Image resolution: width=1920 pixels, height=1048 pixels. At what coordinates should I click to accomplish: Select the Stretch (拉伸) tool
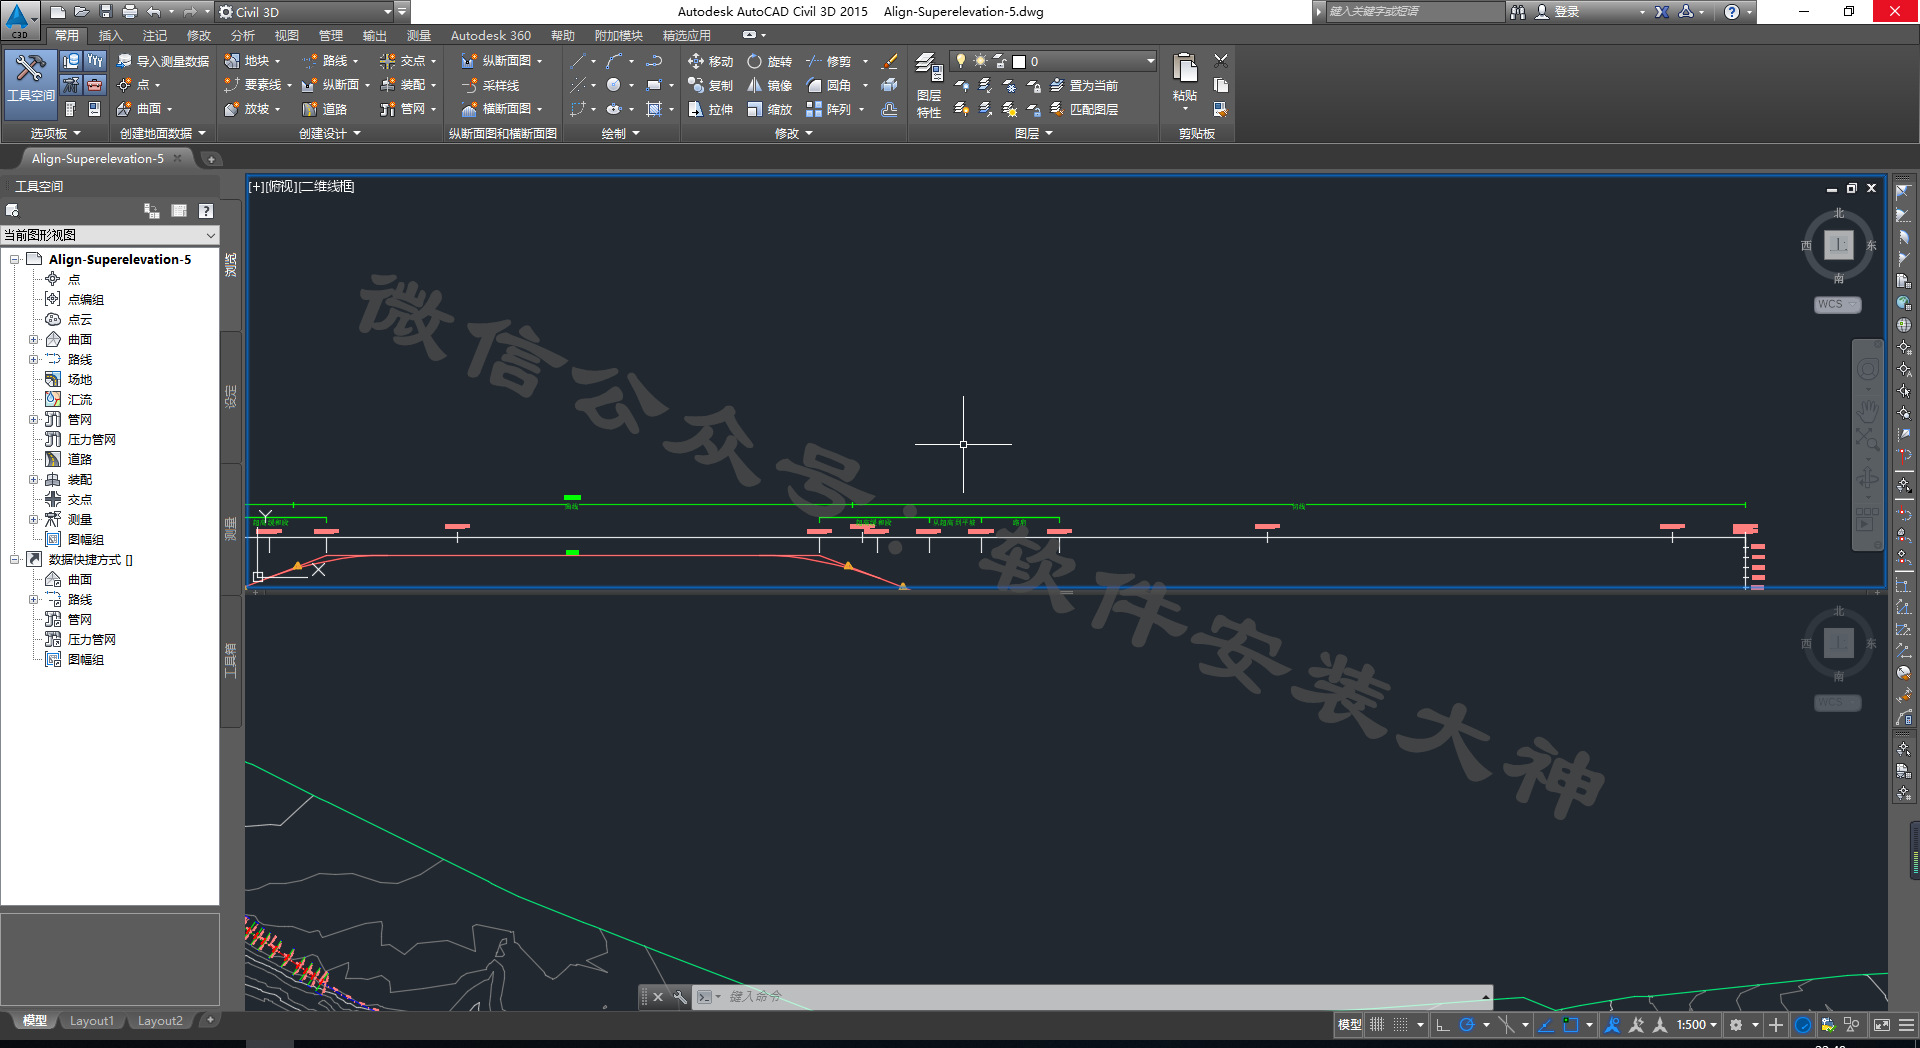pyautogui.click(x=710, y=109)
